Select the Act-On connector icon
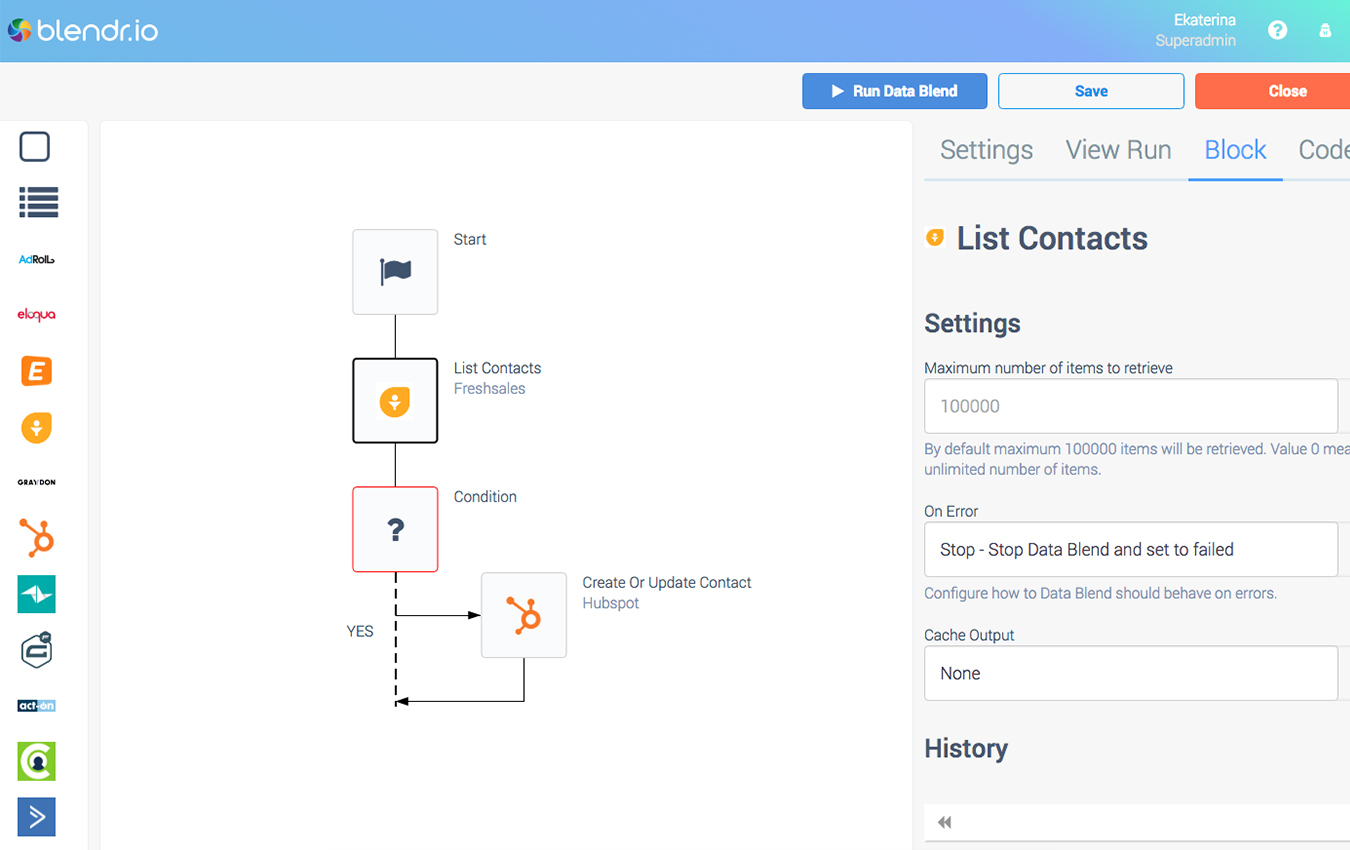Screen dimensions: 1350x850 click(x=36, y=705)
